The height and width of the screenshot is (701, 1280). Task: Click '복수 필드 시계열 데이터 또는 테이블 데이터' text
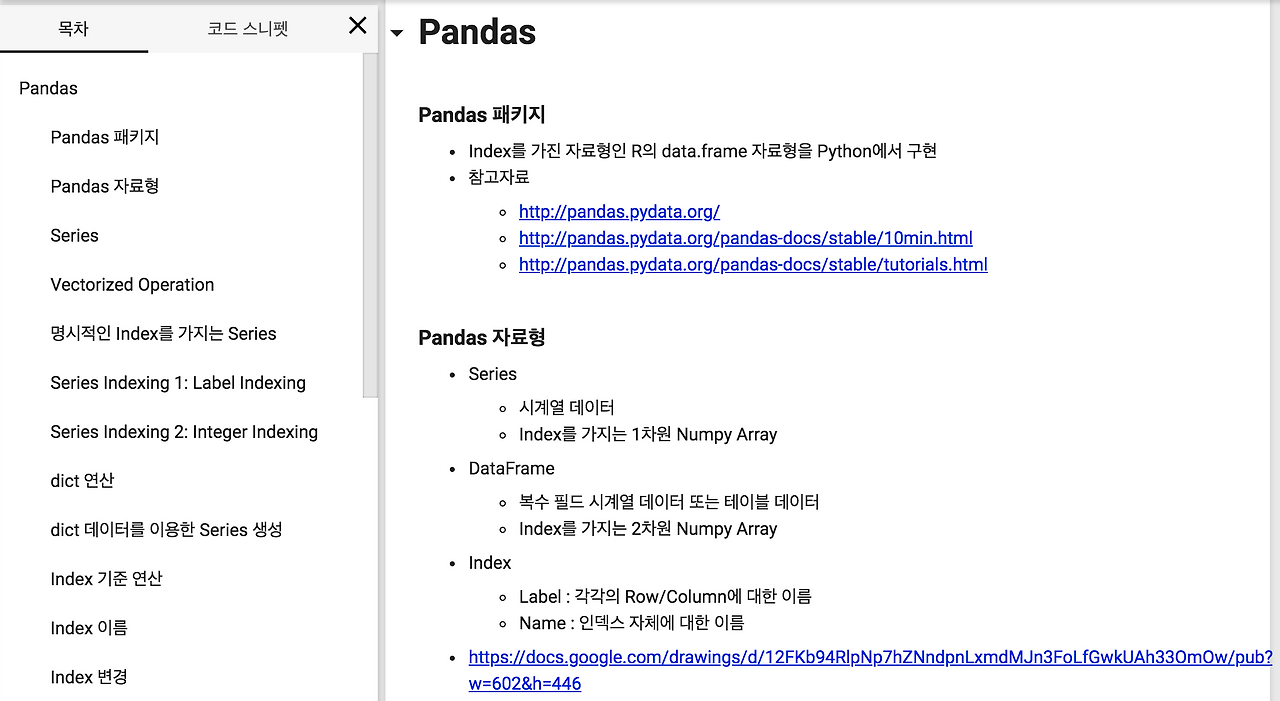669,502
